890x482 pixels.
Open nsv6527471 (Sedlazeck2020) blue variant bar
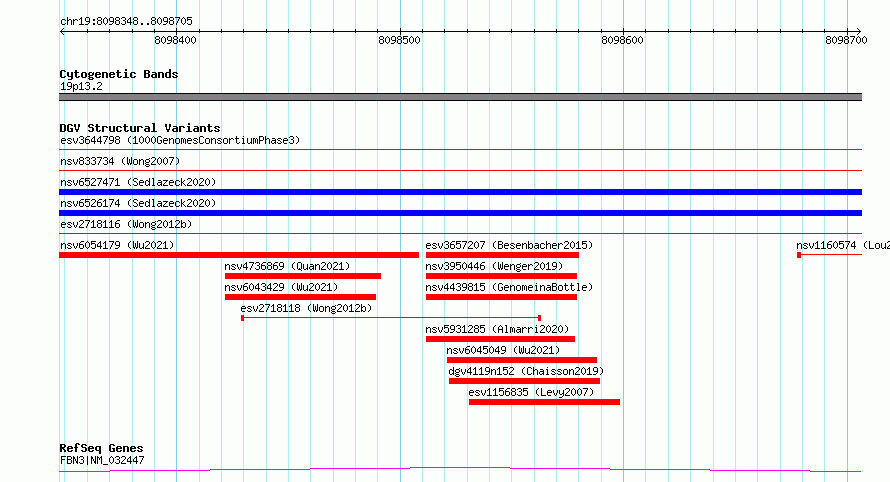click(460, 192)
